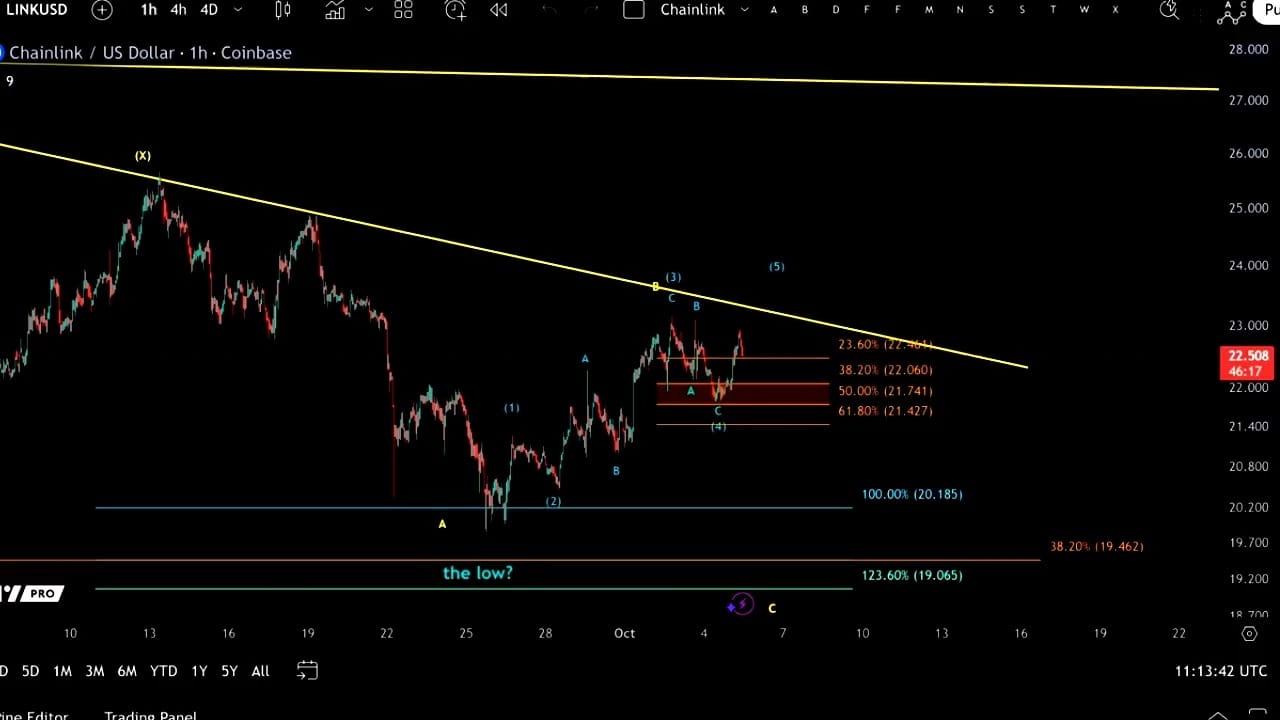Select the 'the low?' text annotation
The height and width of the screenshot is (720, 1280).
(x=477, y=573)
